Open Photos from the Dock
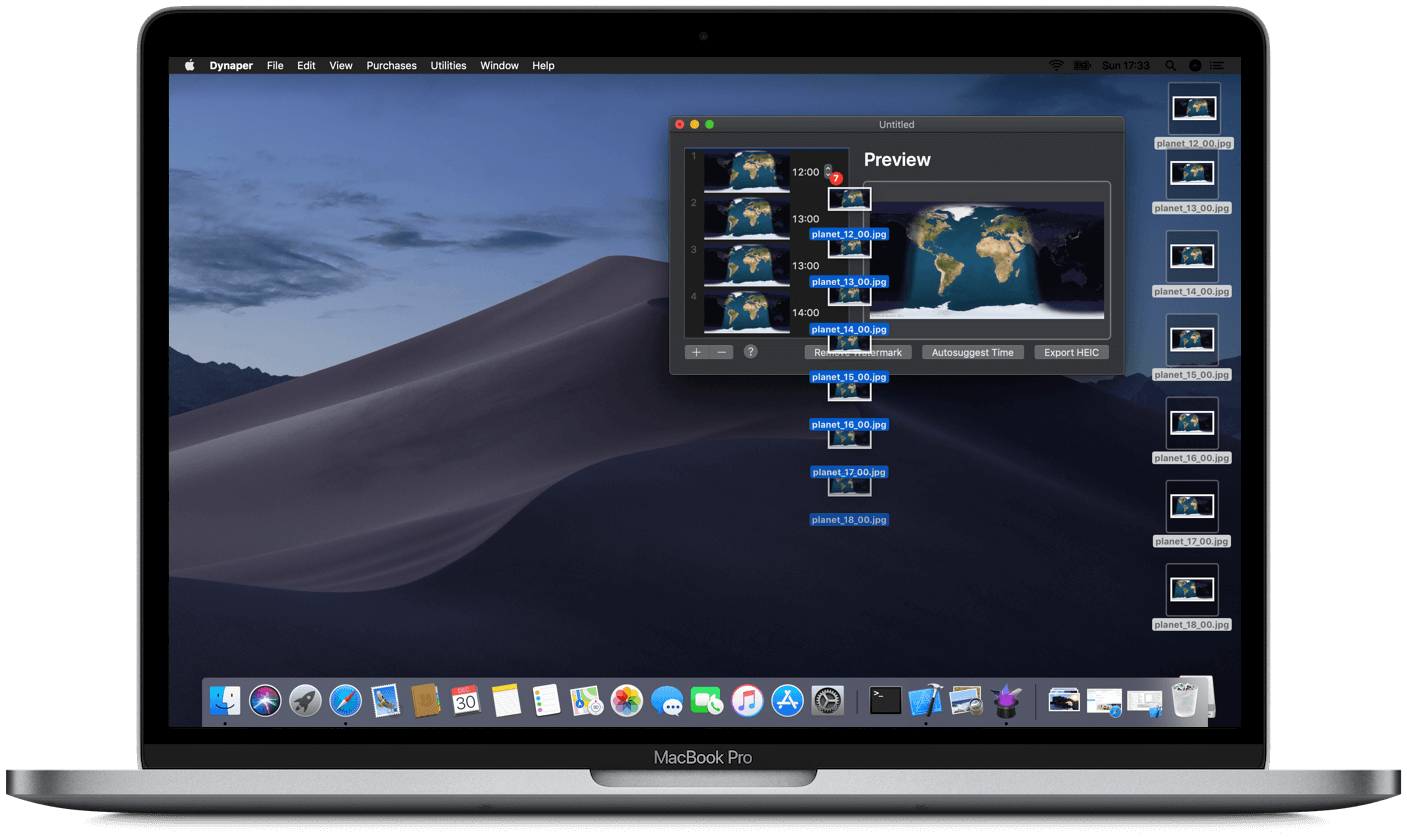The width and height of the screenshot is (1407, 837). pos(626,700)
